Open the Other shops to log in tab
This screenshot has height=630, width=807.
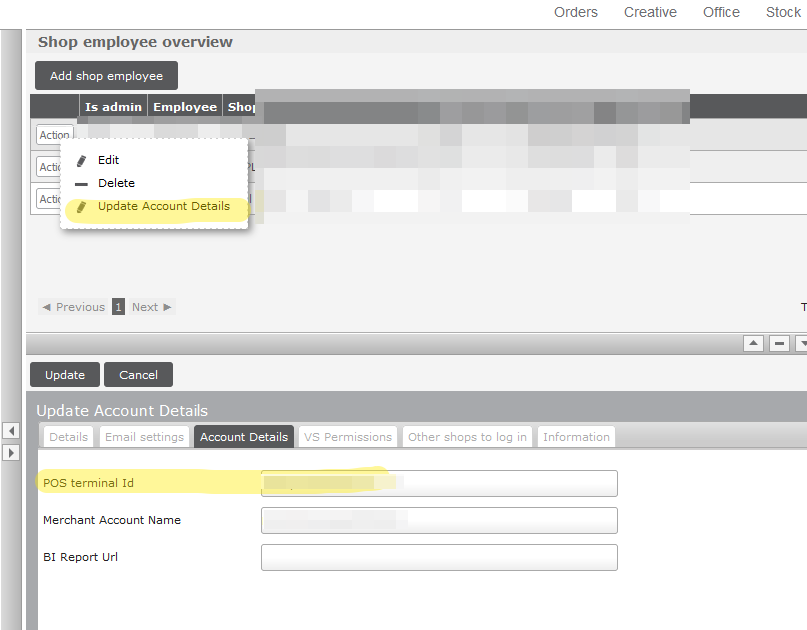click(x=467, y=437)
